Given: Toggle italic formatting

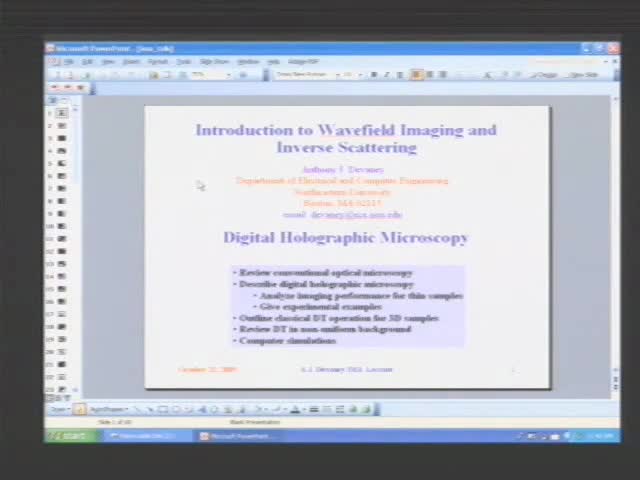Looking at the screenshot, I should [387, 75].
